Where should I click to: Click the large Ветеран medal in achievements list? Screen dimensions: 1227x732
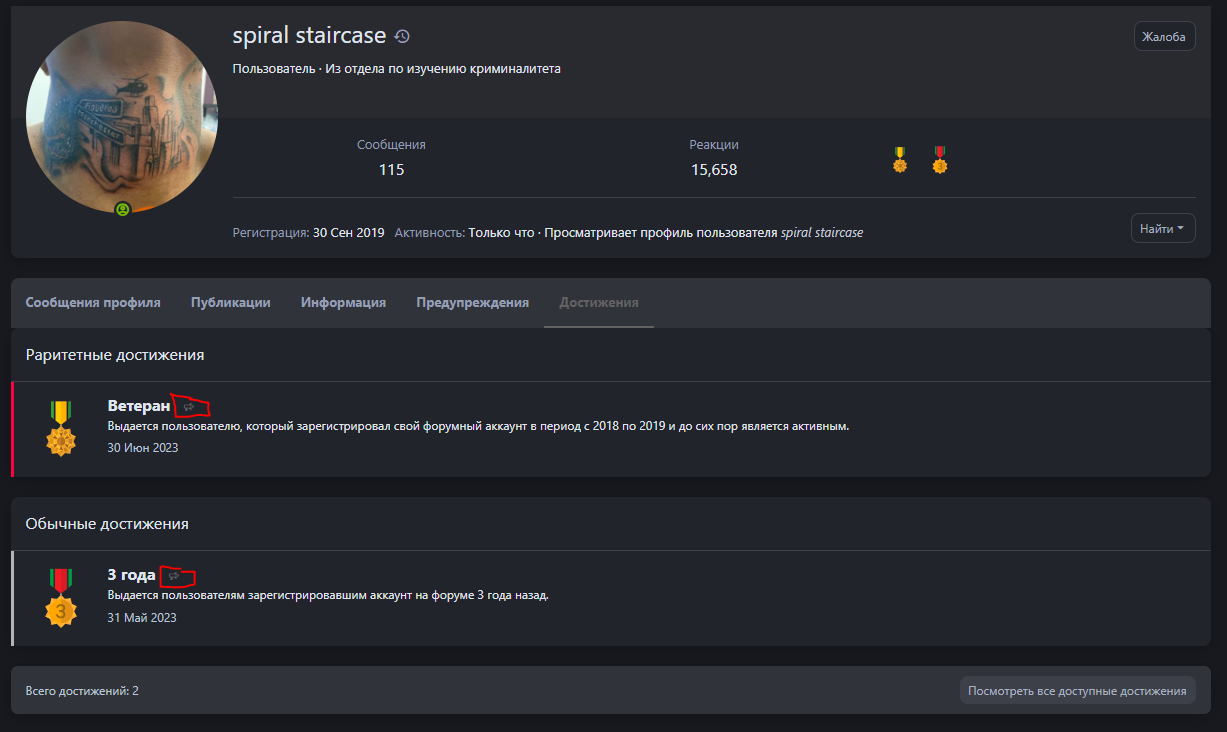pos(61,429)
